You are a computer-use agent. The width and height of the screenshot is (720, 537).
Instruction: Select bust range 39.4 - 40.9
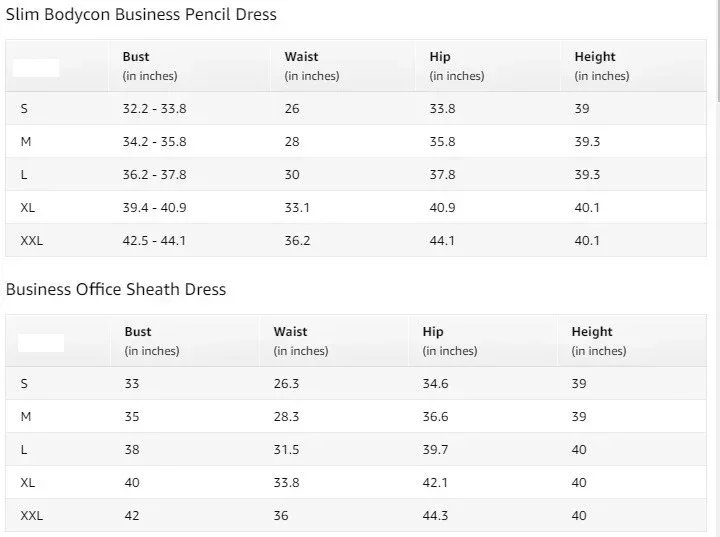154,208
